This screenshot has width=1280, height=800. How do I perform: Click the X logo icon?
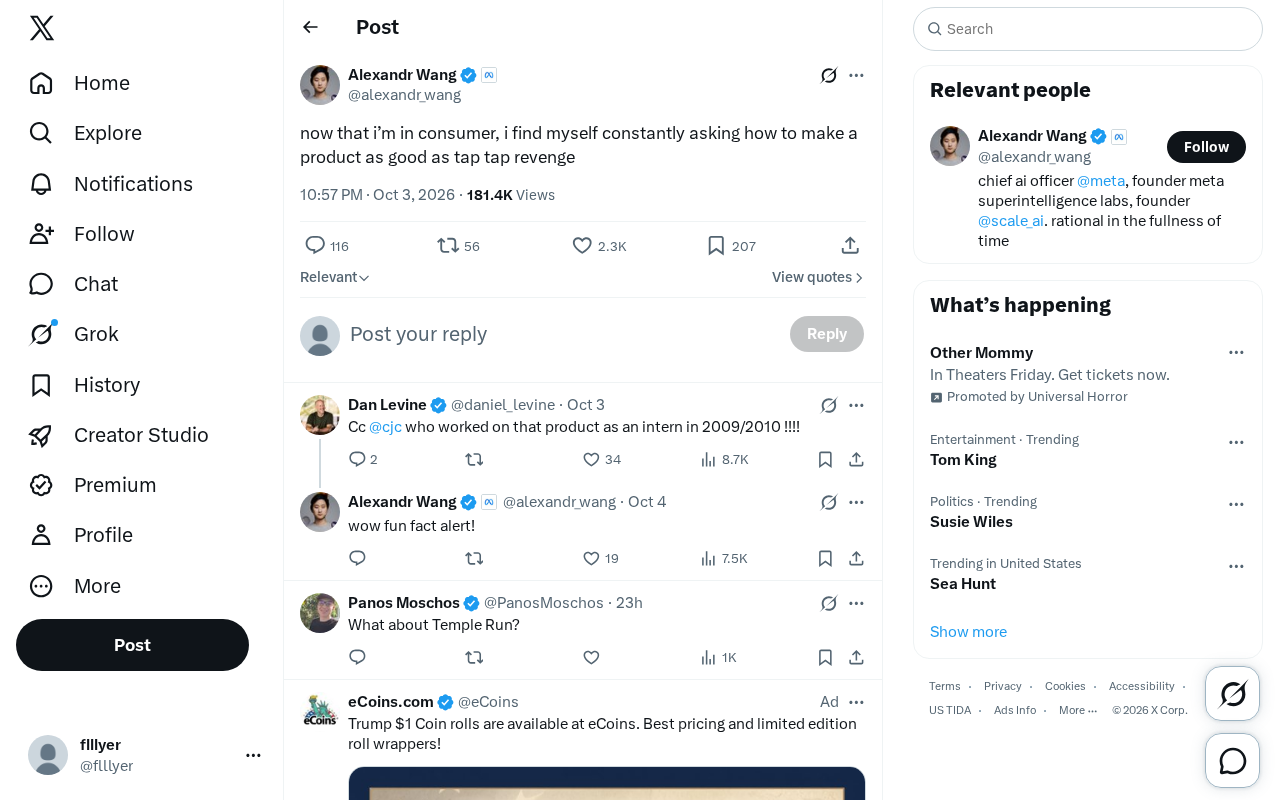pyautogui.click(x=42, y=28)
